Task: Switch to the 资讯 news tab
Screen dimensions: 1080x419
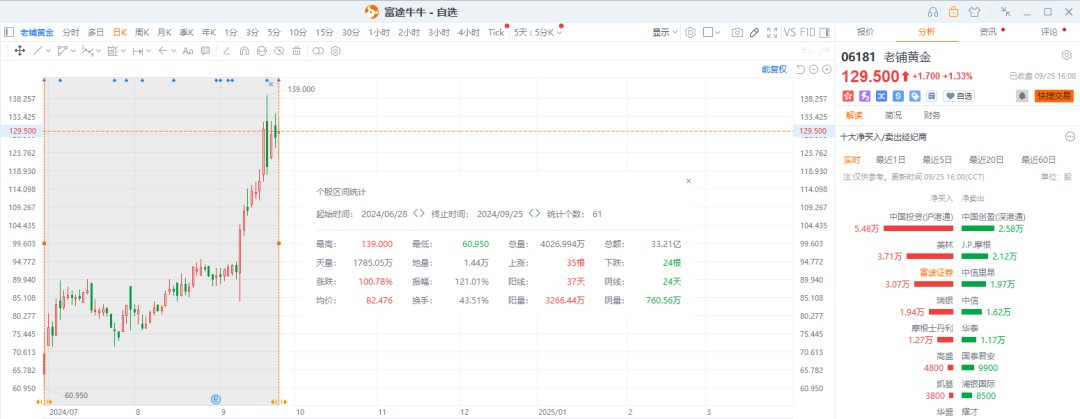Action: tap(988, 32)
